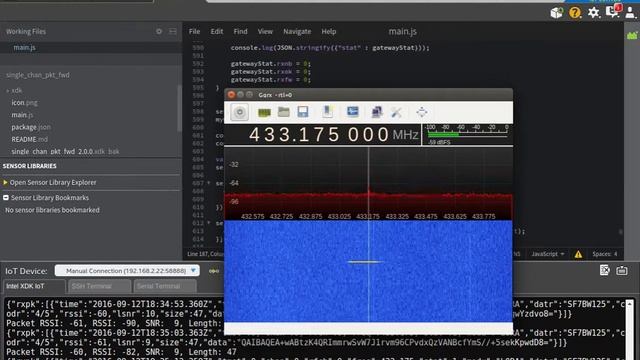Click split view icon beside Working Files

click(173, 31)
